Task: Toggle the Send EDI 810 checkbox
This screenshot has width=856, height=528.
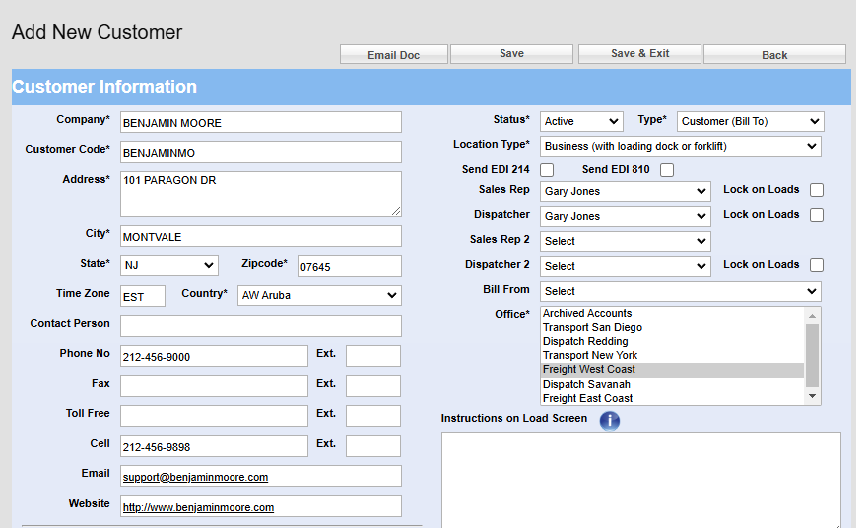Action: click(667, 170)
